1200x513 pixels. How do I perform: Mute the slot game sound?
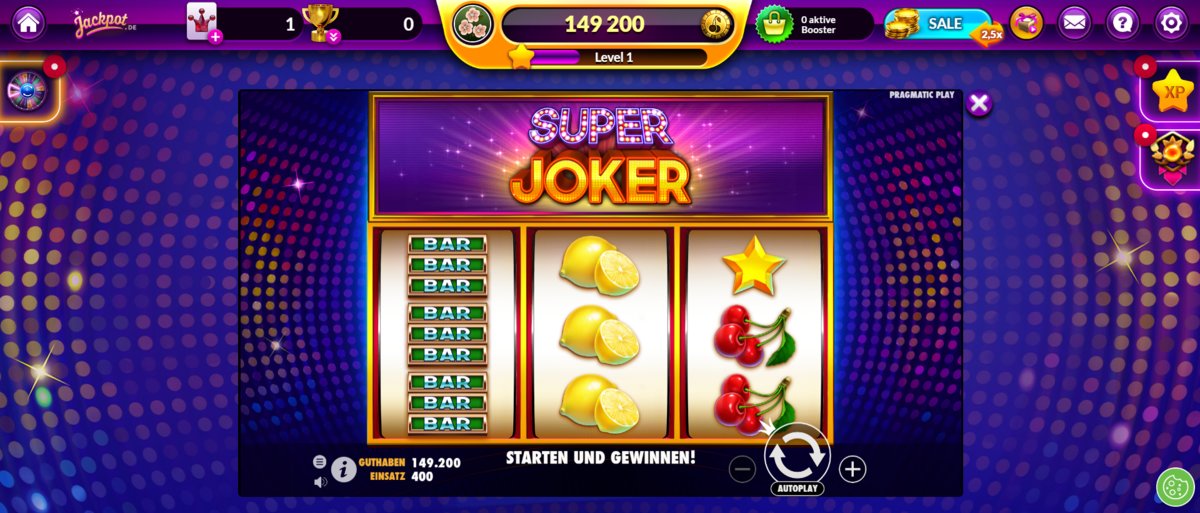(320, 482)
